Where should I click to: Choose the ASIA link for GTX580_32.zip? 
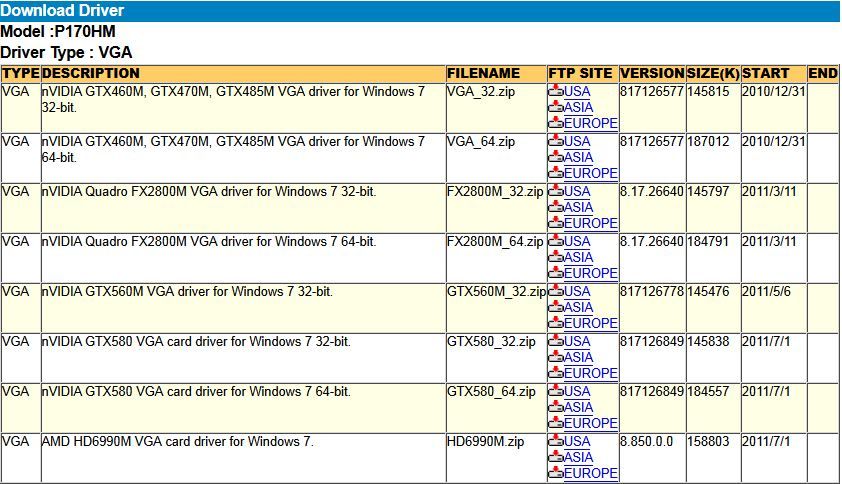578,357
